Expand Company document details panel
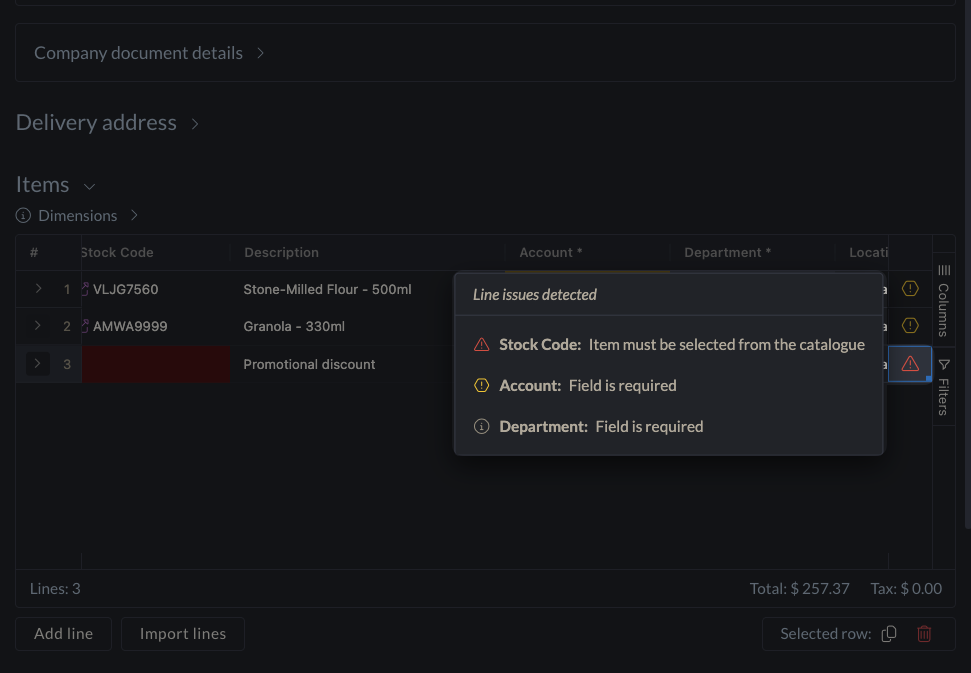Viewport: 971px width, 673px height. pyautogui.click(x=260, y=53)
